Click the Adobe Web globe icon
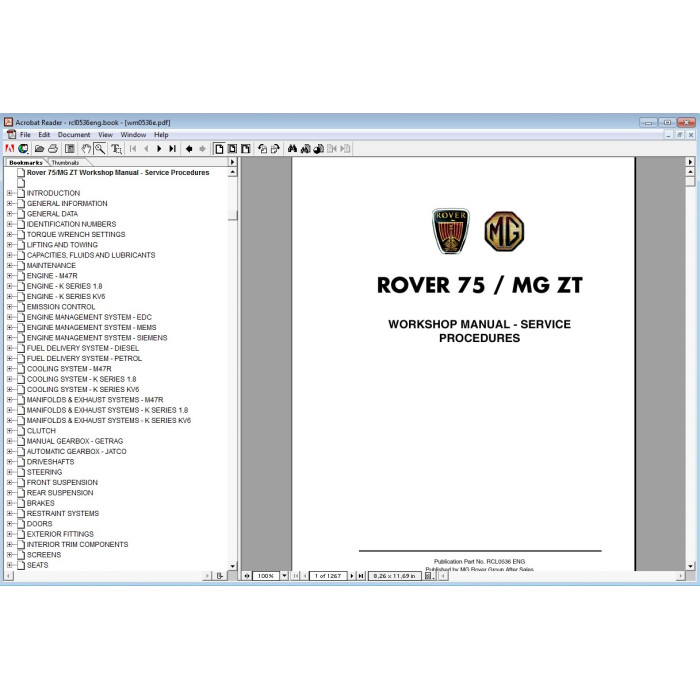This screenshot has width=700, height=700. [23, 149]
